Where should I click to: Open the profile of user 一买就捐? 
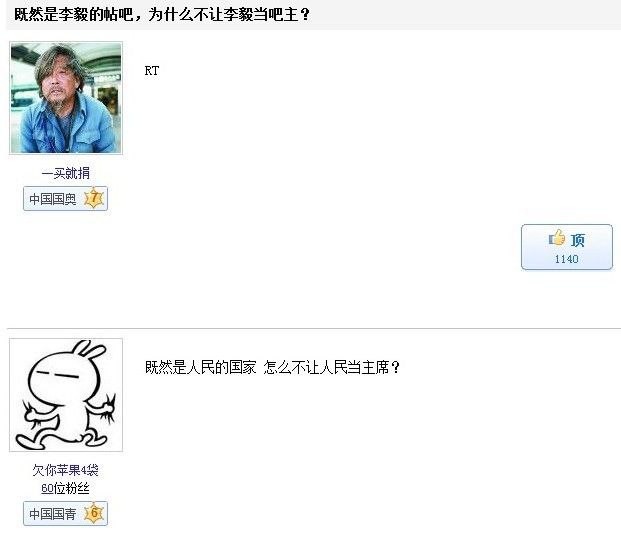tap(66, 173)
